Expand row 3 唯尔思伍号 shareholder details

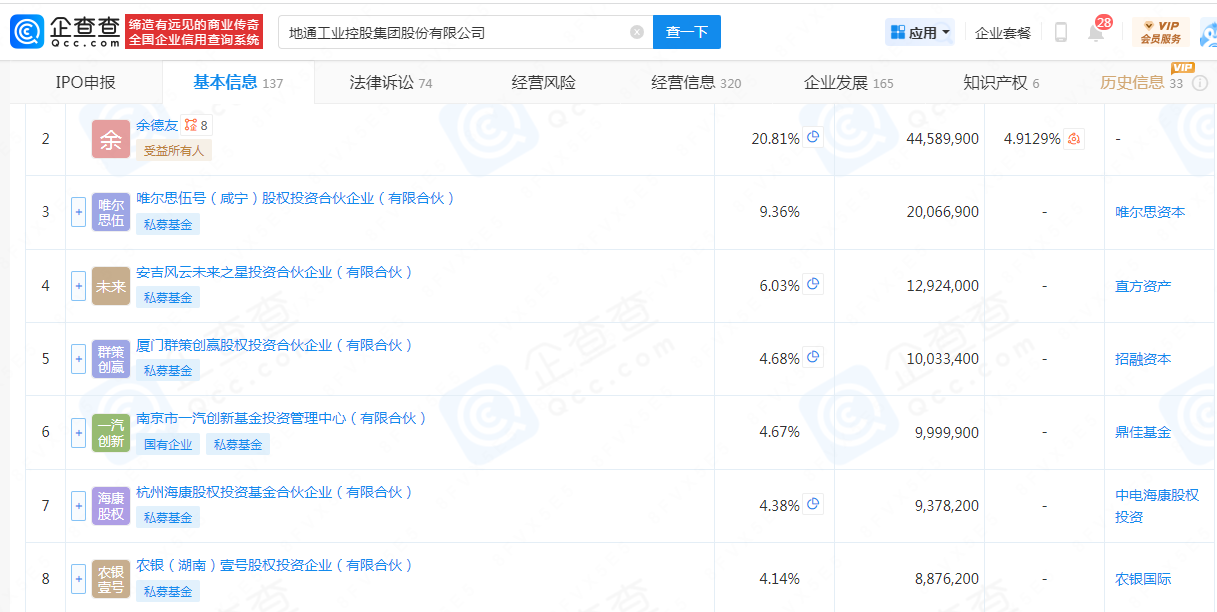pos(78,212)
